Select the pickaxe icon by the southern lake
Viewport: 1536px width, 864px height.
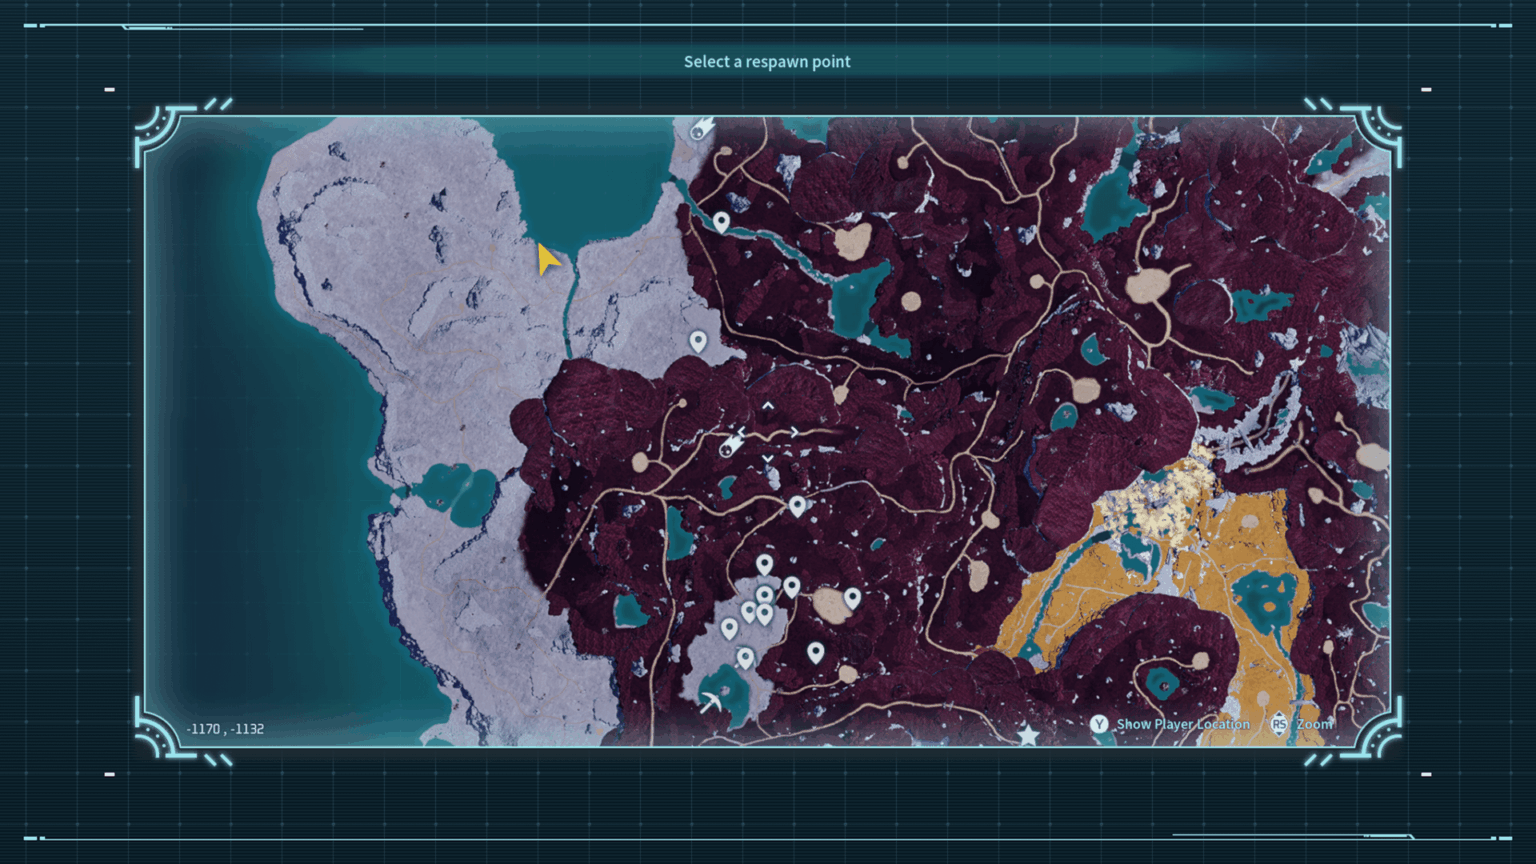click(x=711, y=702)
